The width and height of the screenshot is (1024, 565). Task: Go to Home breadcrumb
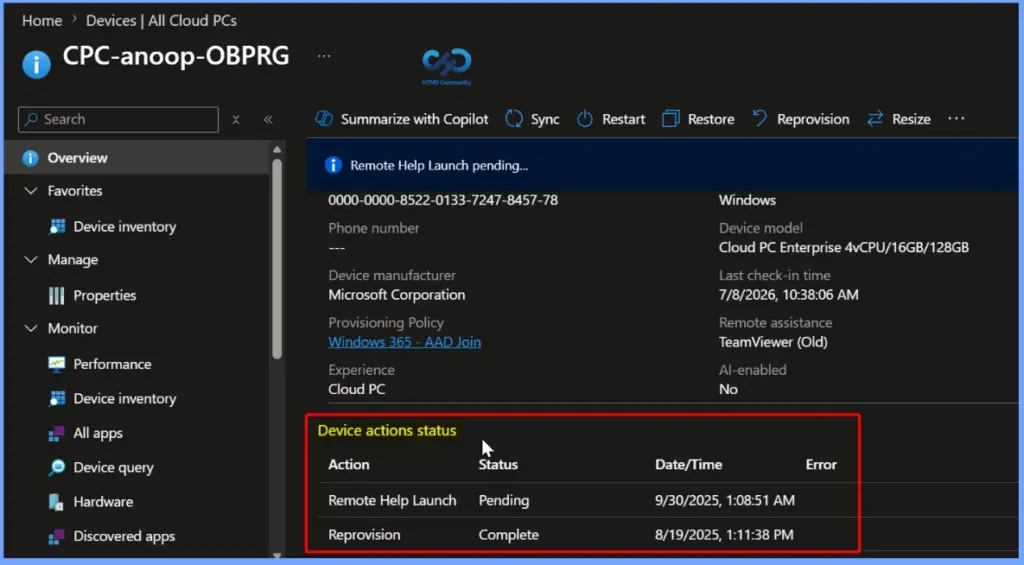click(42, 21)
